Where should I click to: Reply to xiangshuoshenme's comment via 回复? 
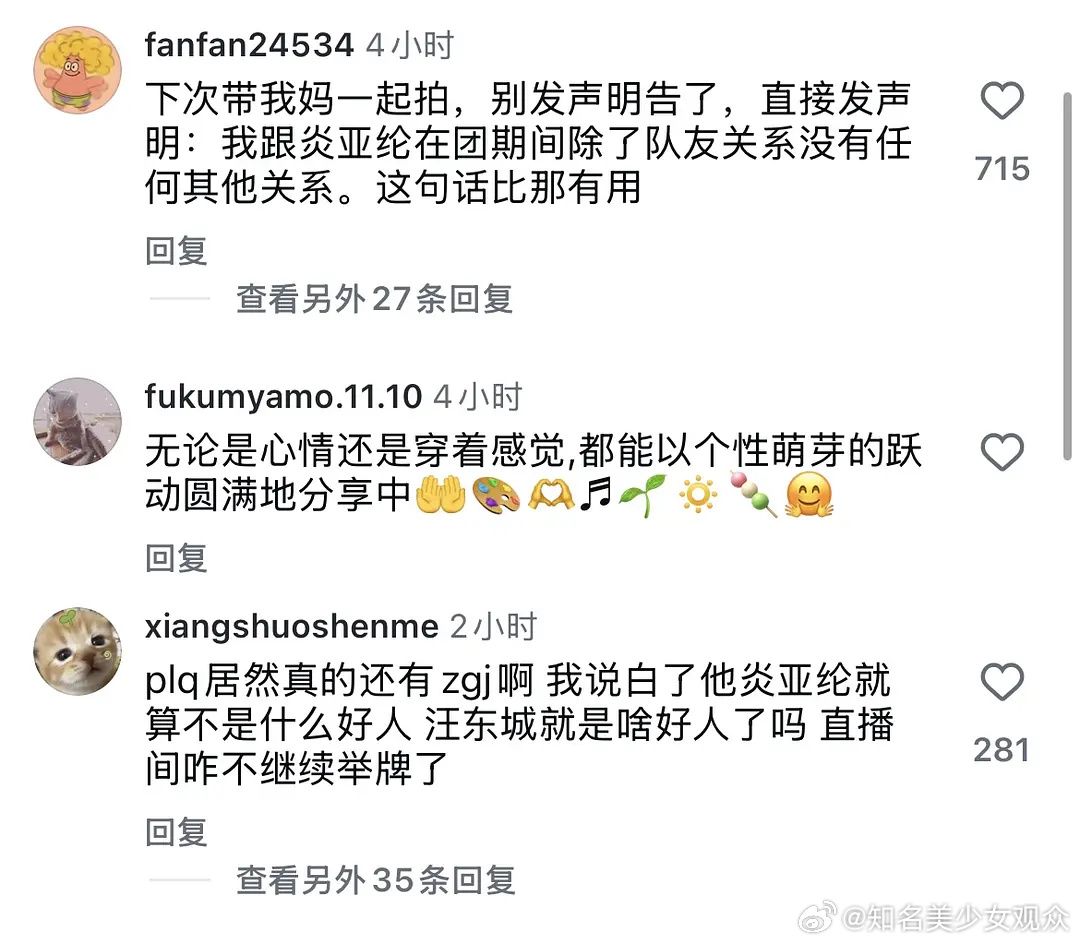[x=176, y=832]
